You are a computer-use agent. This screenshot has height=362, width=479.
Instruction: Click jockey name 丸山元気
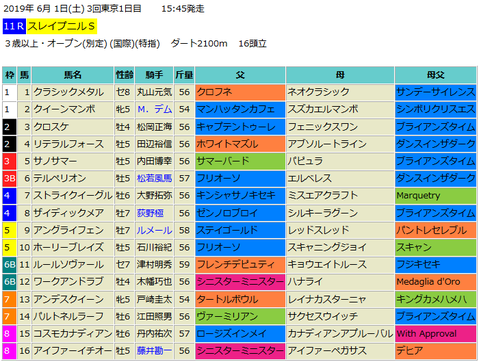[x=154, y=92]
